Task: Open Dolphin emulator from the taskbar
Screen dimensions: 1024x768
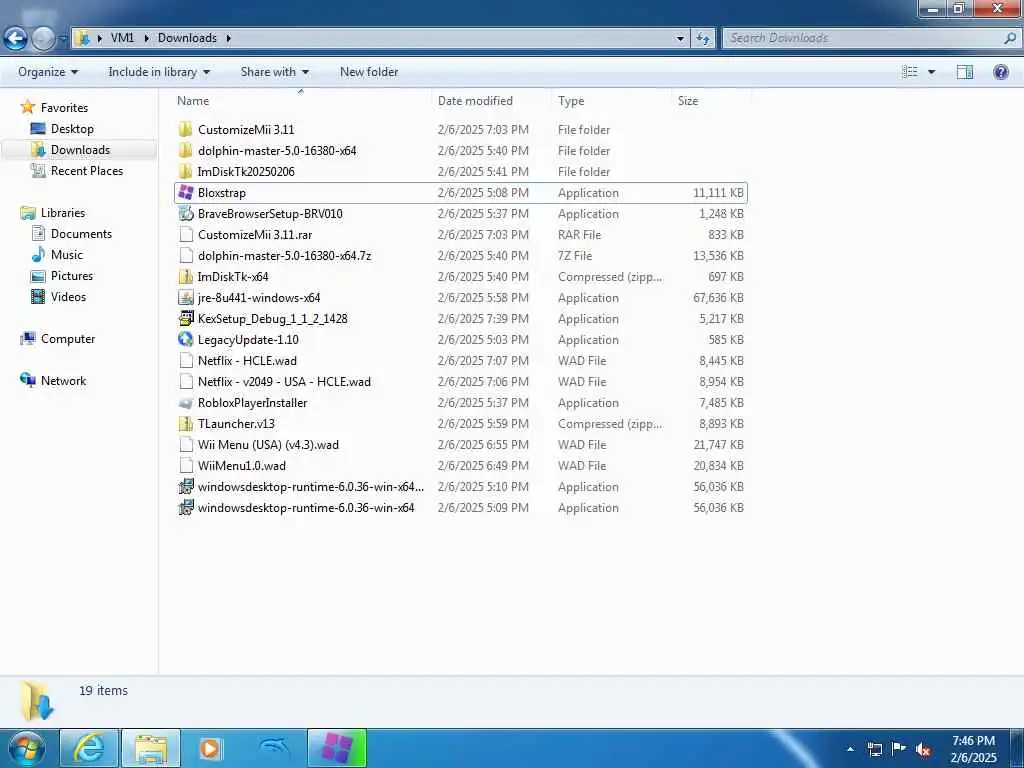Action: tap(274, 748)
